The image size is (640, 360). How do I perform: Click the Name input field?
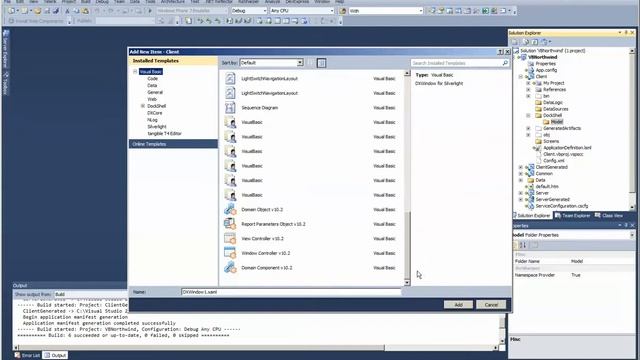pos(291,292)
